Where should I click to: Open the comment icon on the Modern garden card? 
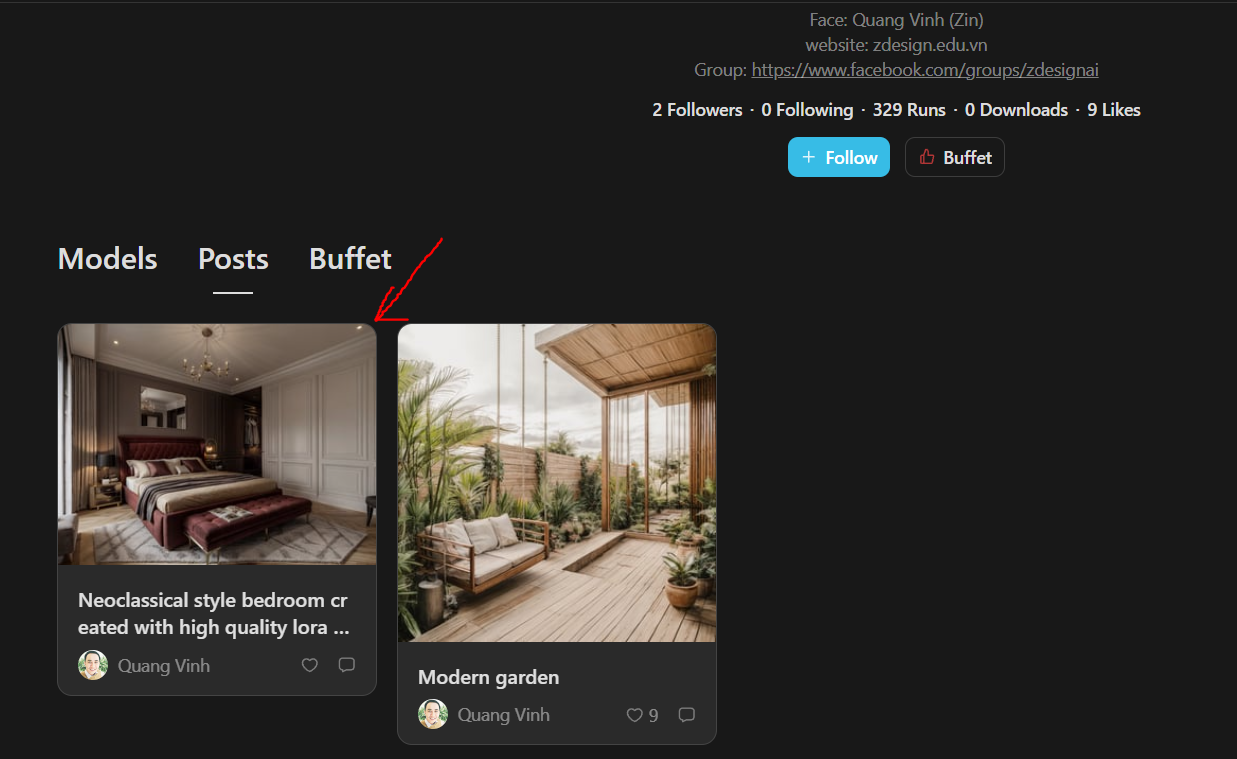[686, 715]
